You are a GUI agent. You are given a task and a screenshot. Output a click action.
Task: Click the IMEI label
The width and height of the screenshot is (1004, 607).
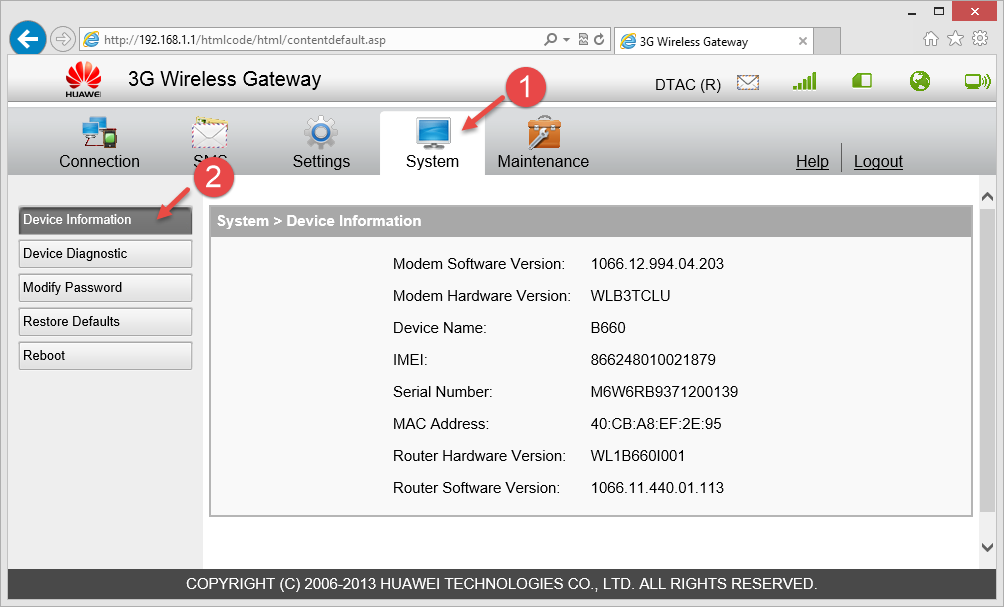tap(410, 360)
